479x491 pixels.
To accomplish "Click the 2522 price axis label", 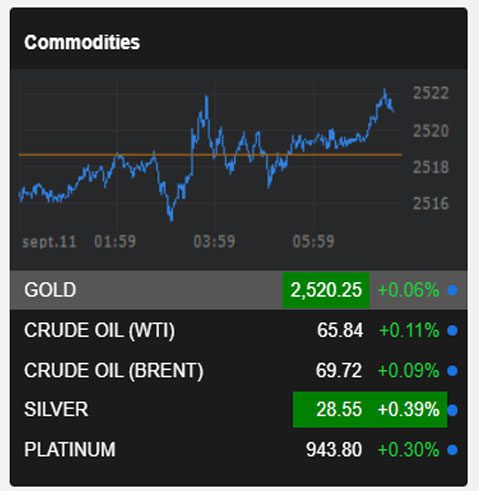I will pyautogui.click(x=431, y=93).
